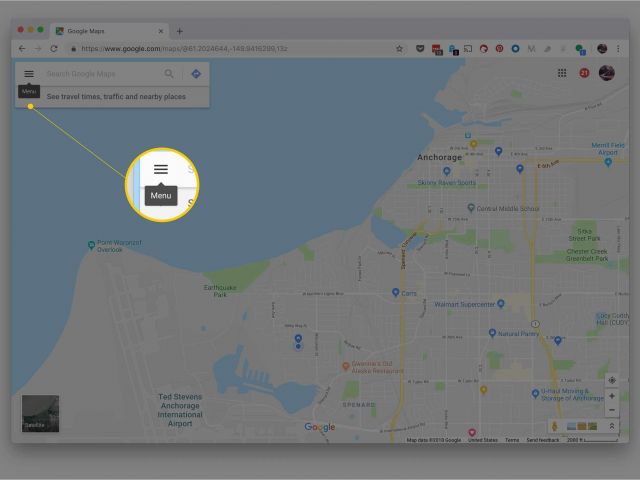The image size is (640, 480).
Task: Open directions with the blue arrow icon
Action: (196, 73)
